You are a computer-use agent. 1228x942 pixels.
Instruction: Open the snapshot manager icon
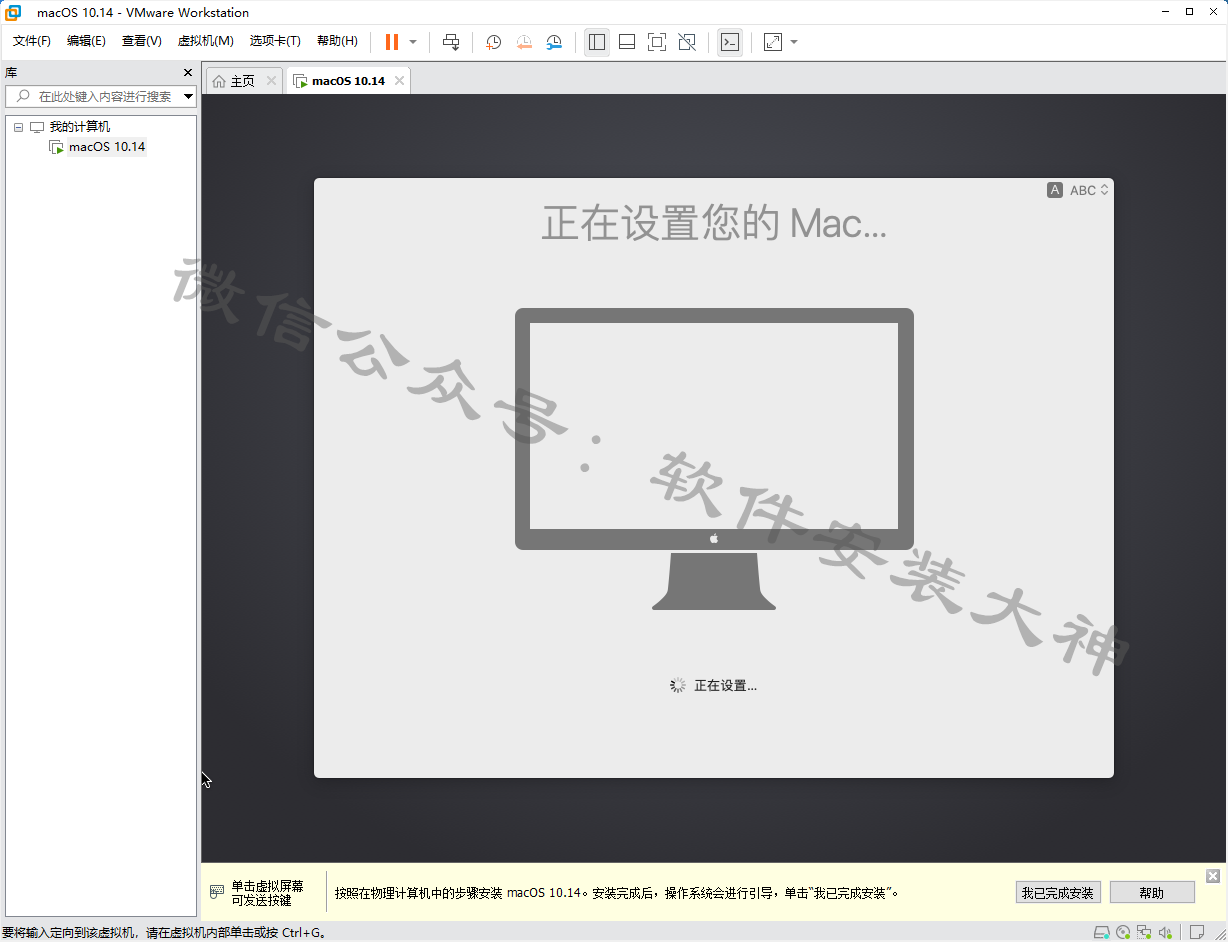tap(554, 42)
